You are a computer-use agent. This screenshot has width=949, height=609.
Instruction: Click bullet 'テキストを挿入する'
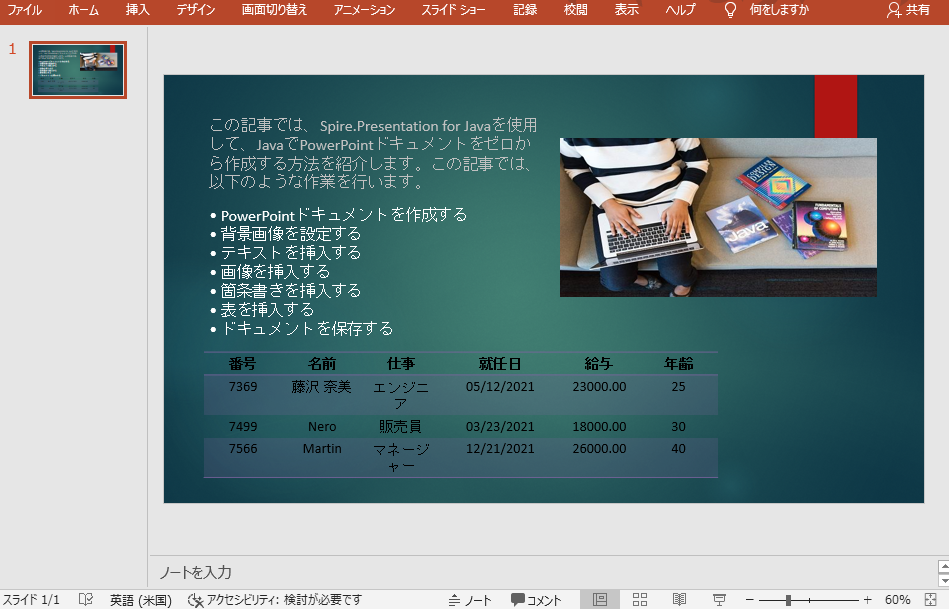click(290, 252)
